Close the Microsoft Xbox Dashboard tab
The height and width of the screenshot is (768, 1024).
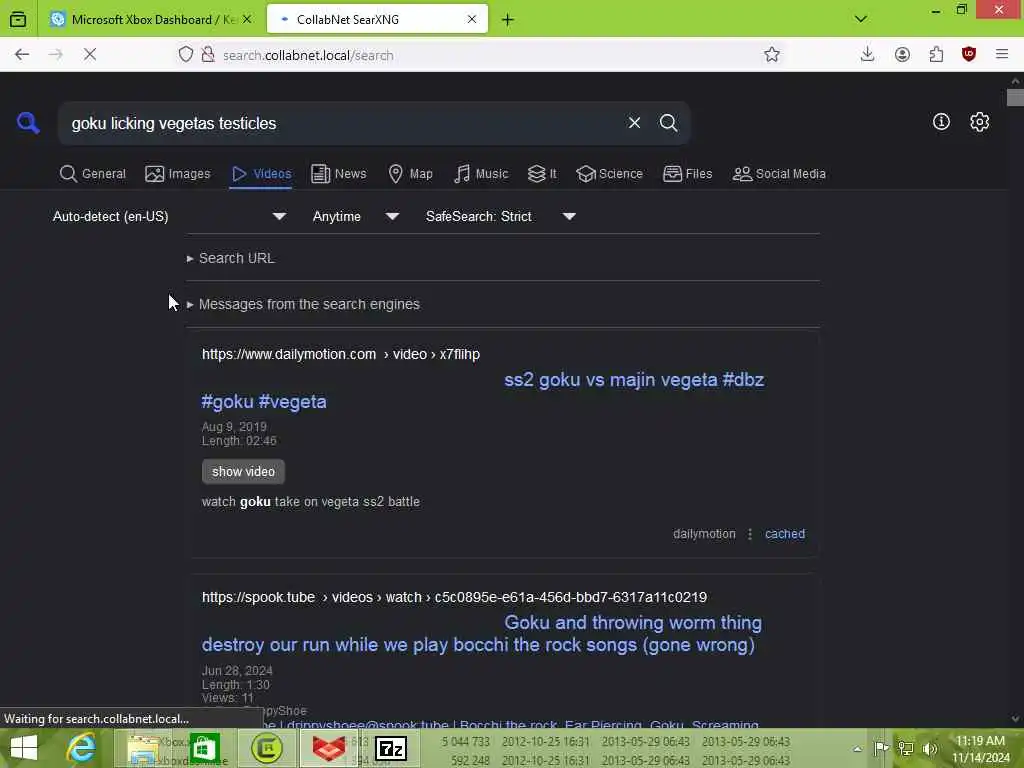click(247, 20)
